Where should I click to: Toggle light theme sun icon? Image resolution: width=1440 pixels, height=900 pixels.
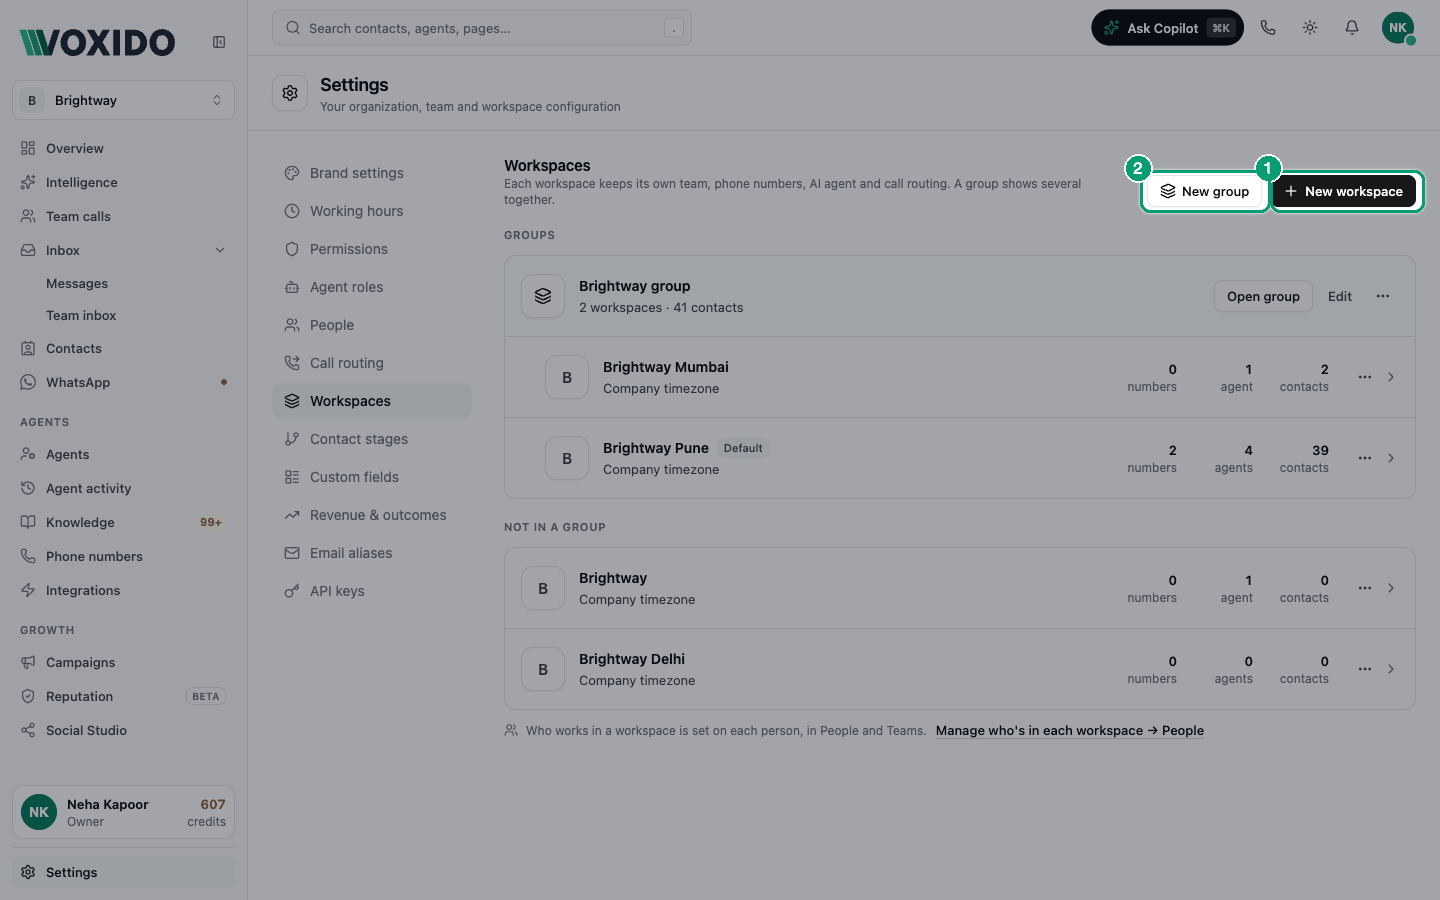pyautogui.click(x=1310, y=28)
